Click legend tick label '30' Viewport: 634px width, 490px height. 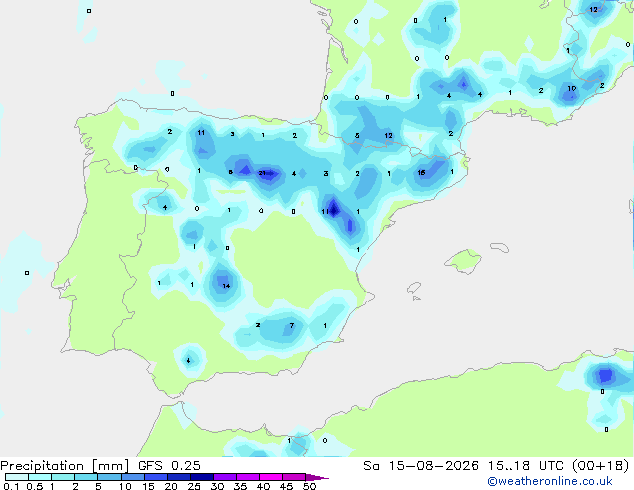pos(218,486)
